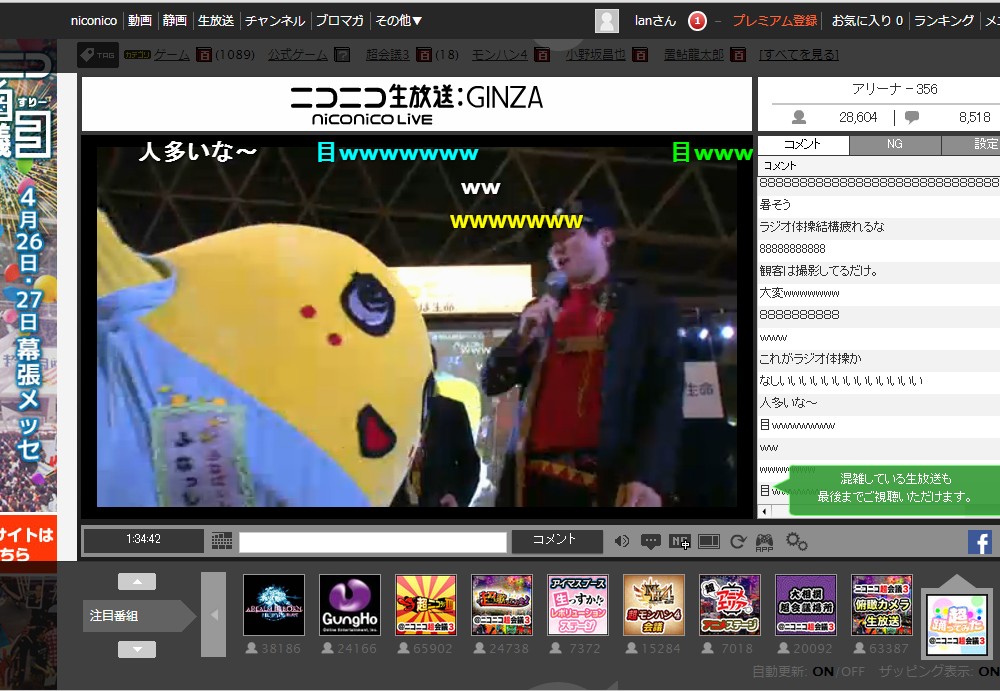Image resolution: width=1000 pixels, height=691 pixels.
Task: Click the left carousel arrow for thumbnails
Action: [x=214, y=614]
